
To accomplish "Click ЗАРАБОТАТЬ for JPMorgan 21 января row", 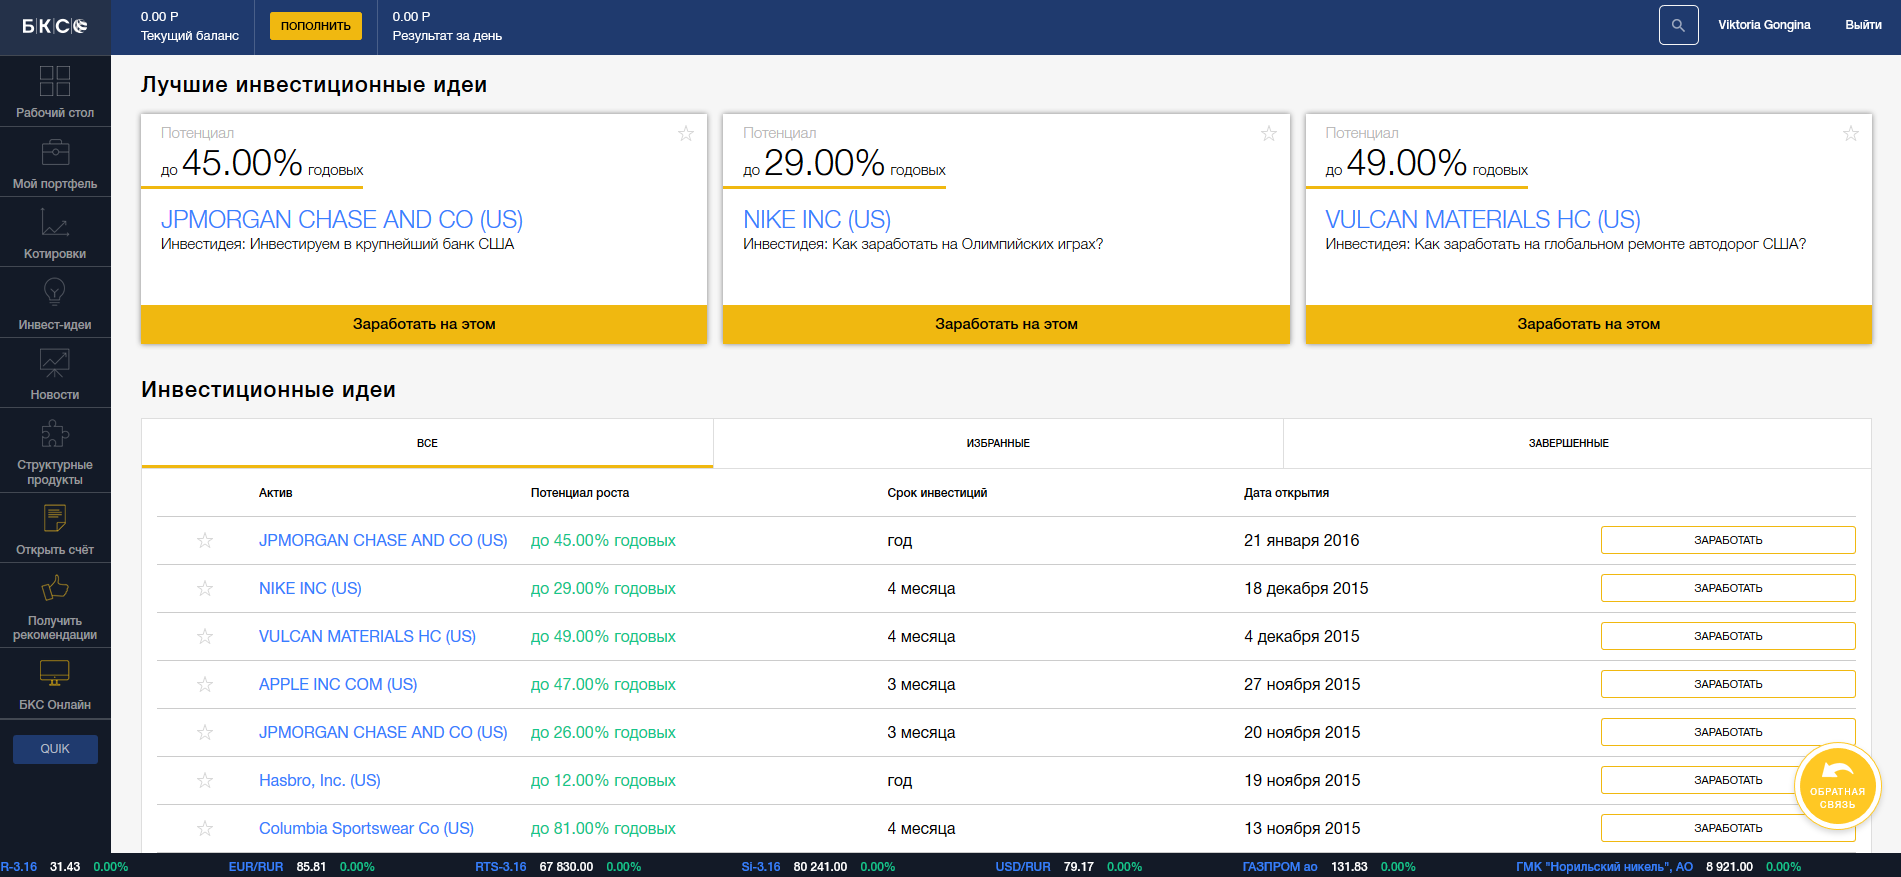I will [x=1728, y=540].
